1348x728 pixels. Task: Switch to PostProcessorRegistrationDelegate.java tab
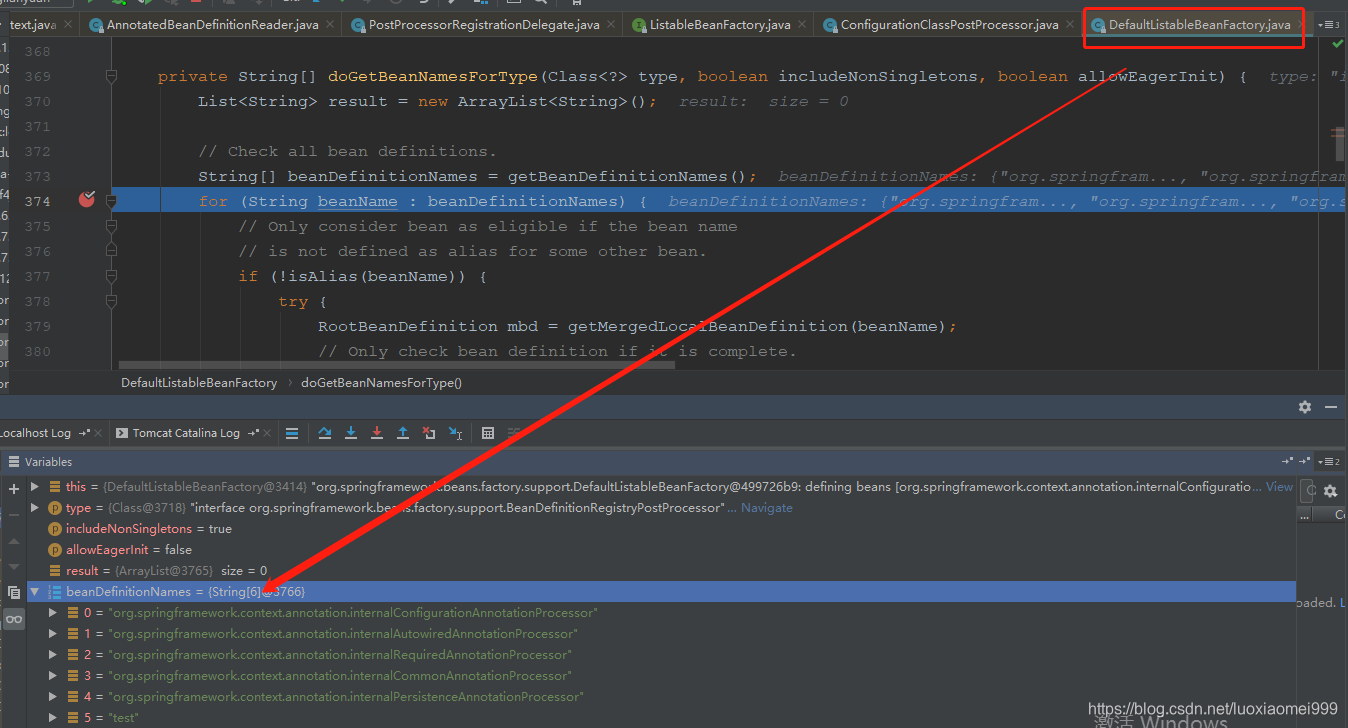484,24
